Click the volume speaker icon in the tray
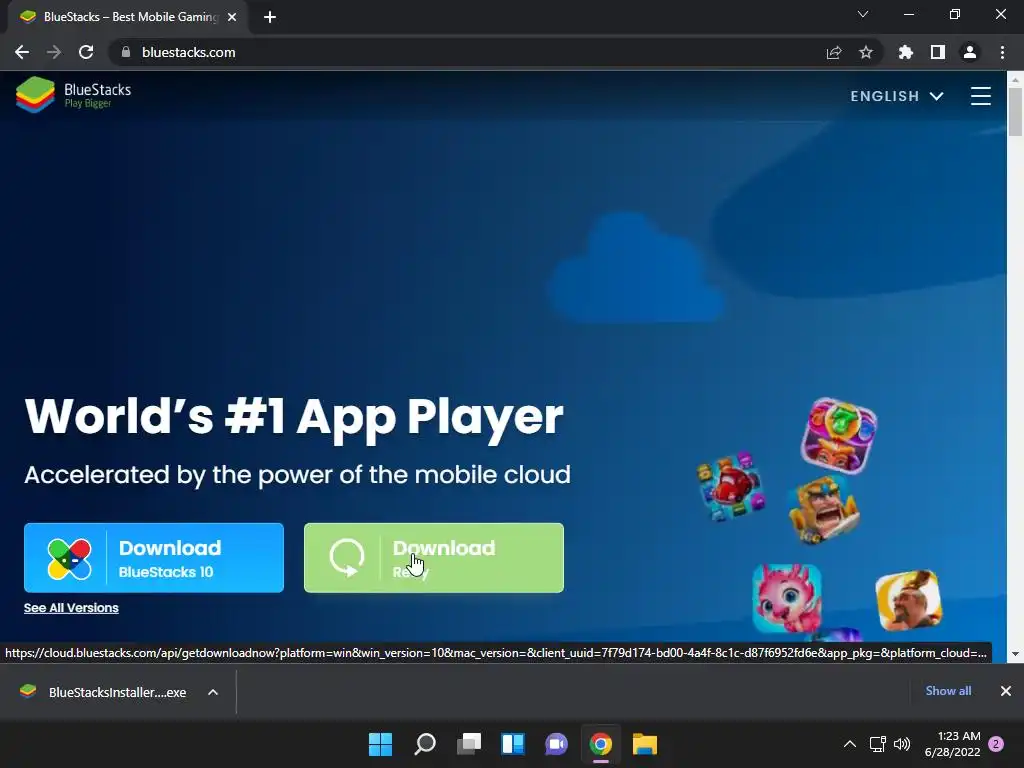The width and height of the screenshot is (1024, 768). click(x=902, y=744)
